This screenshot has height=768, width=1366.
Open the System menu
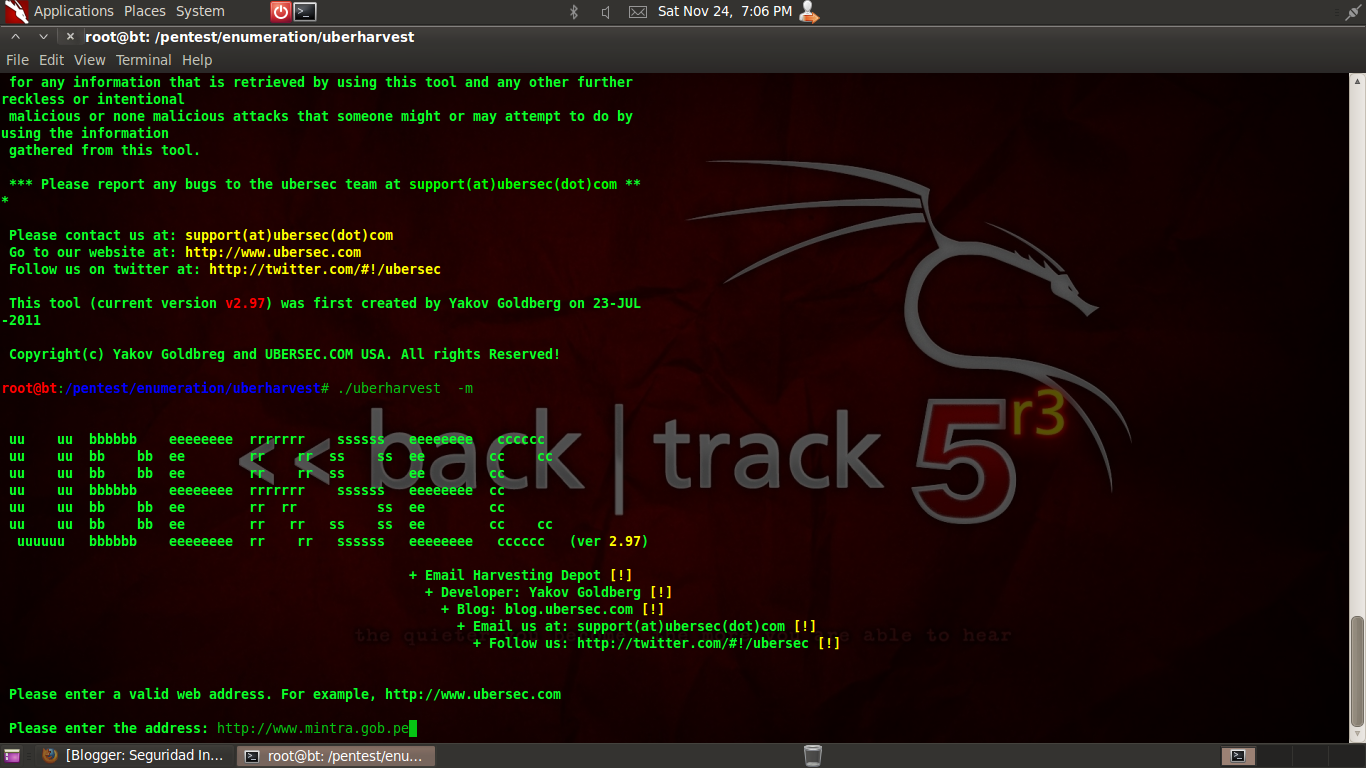[x=200, y=11]
